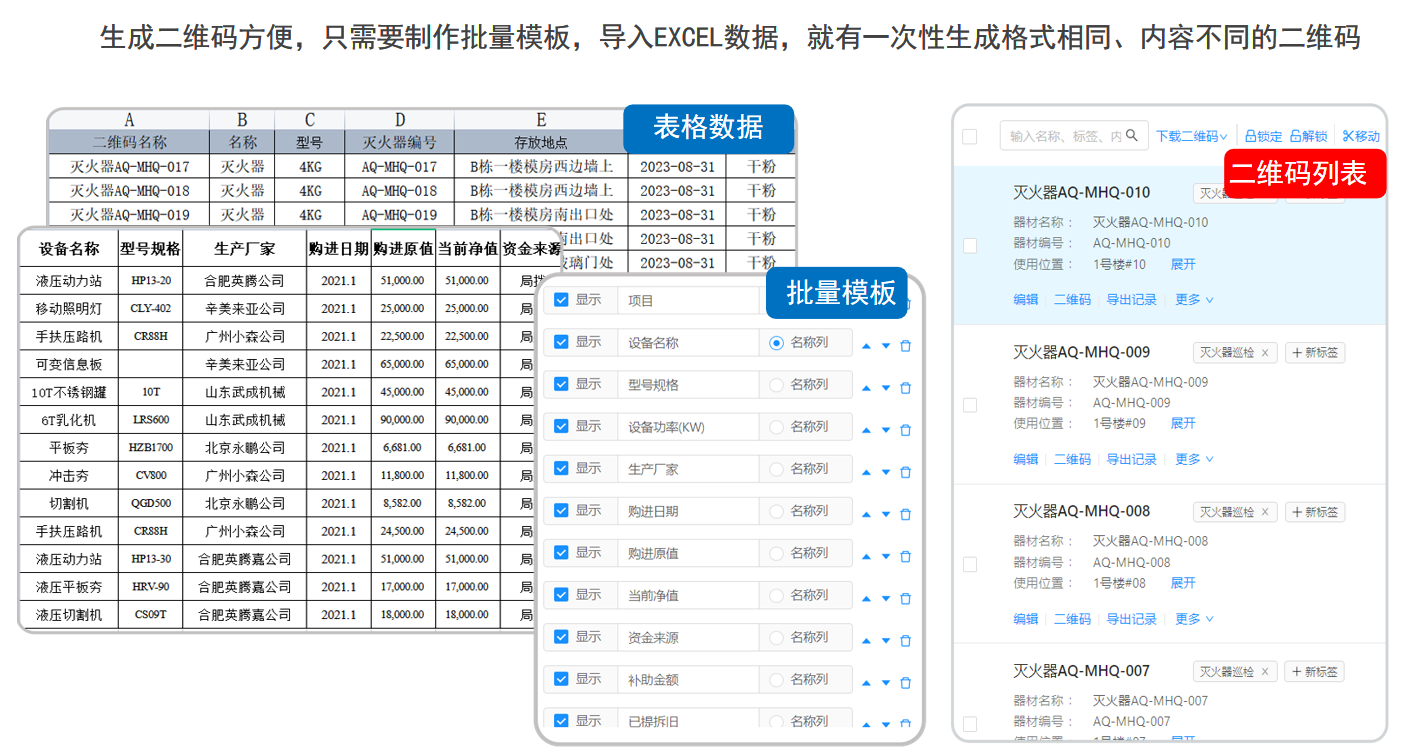
Task: Toggle the select-all checkbox above search box
Action: point(969,136)
